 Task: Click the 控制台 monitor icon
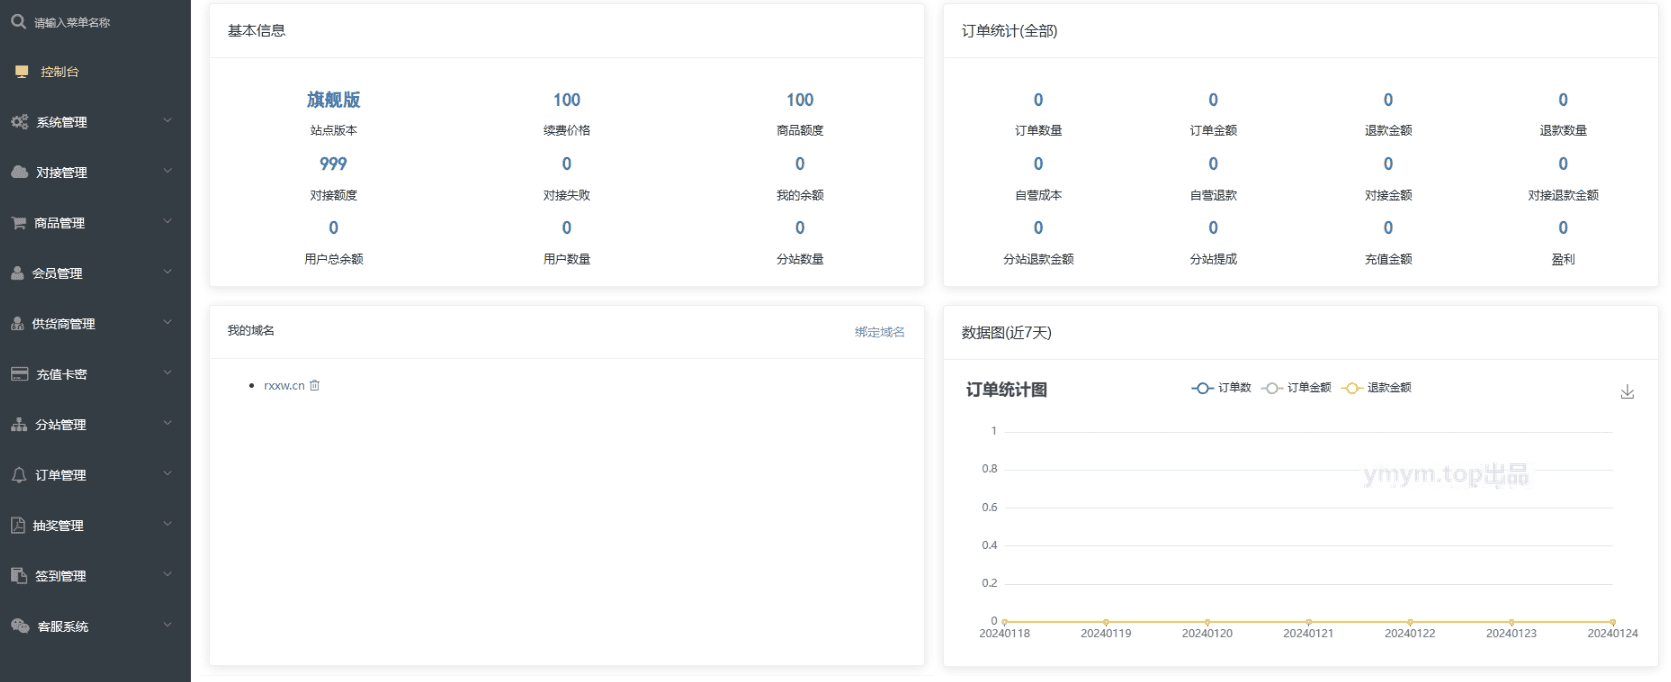(22, 72)
